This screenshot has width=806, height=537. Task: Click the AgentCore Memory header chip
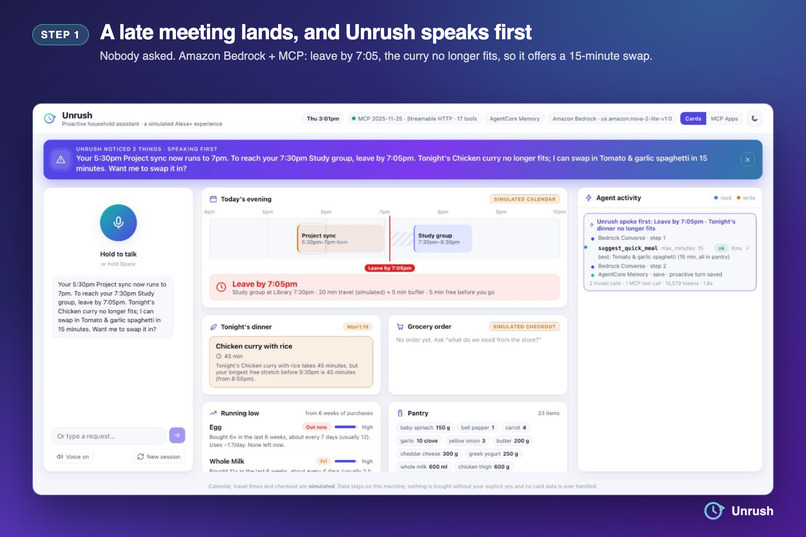(515, 119)
